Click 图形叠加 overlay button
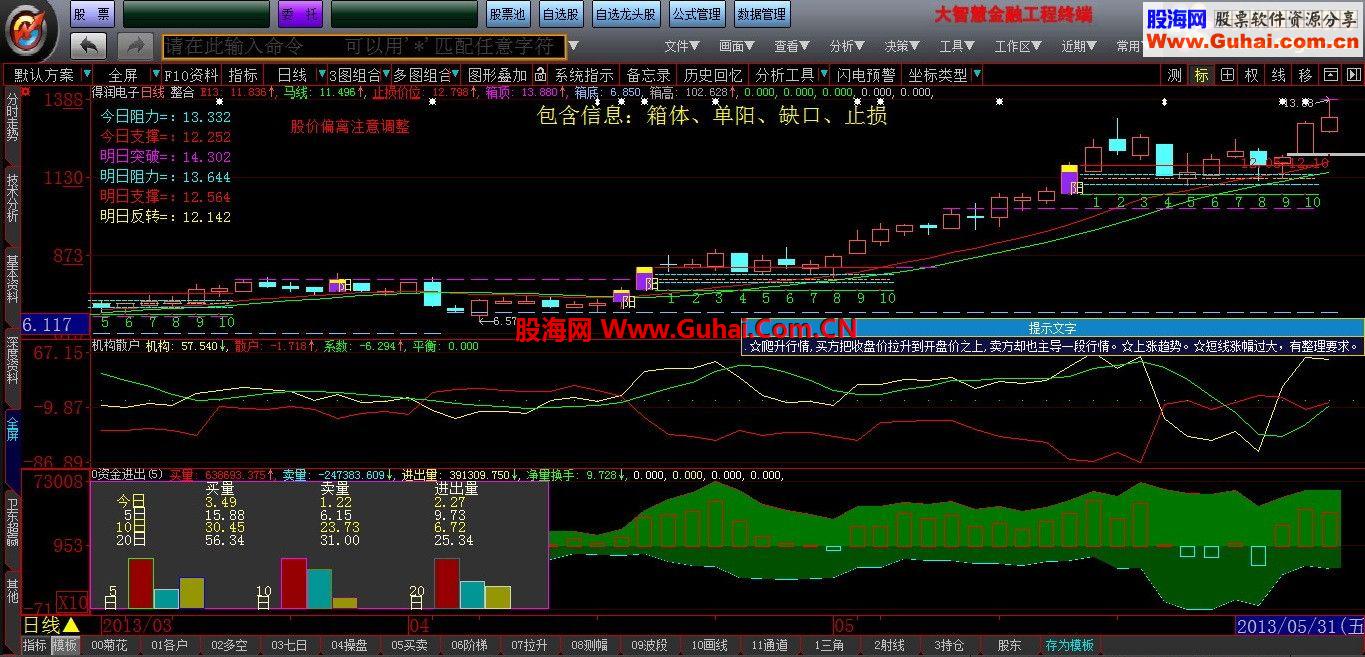Screen dimensions: 1365x657 coord(497,75)
